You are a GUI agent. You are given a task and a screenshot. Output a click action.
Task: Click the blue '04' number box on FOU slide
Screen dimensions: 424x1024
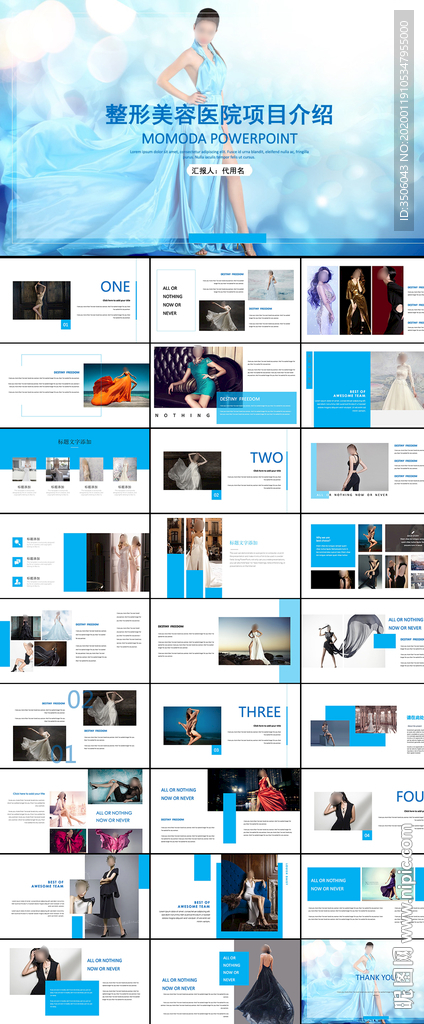click(367, 835)
